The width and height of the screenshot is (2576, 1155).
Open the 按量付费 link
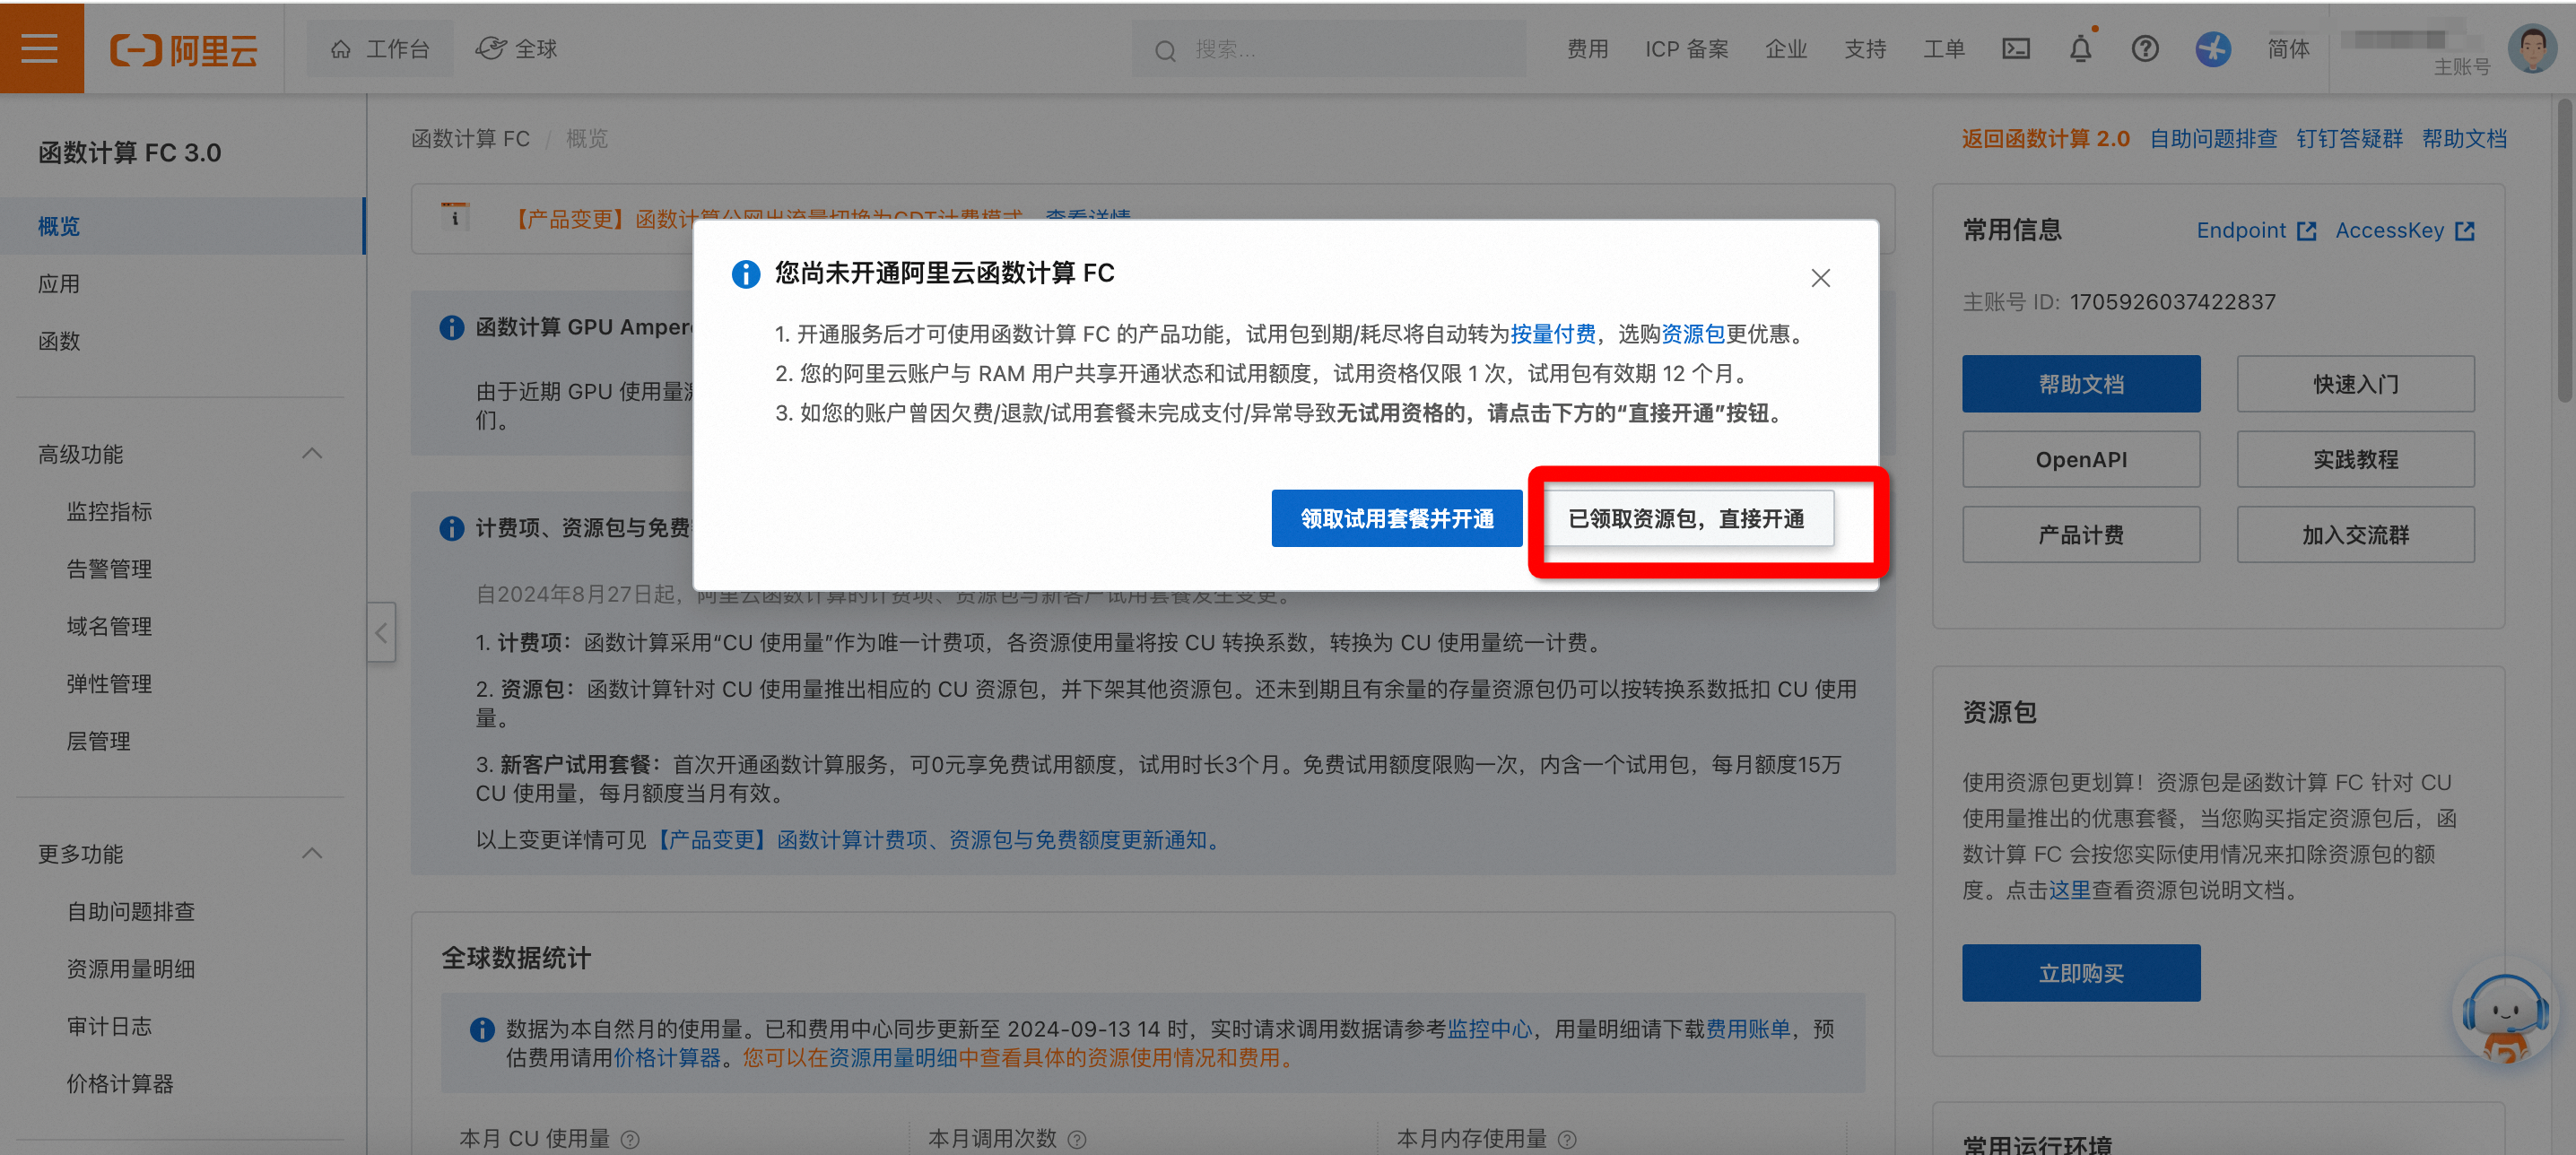(1552, 334)
